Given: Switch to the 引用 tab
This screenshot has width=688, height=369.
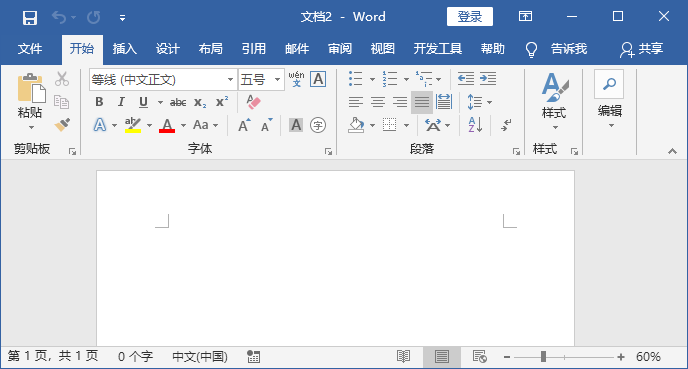Looking at the screenshot, I should click(x=254, y=49).
